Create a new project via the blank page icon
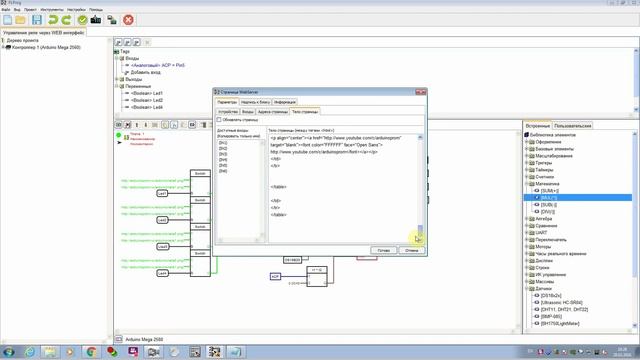 click(x=7, y=20)
